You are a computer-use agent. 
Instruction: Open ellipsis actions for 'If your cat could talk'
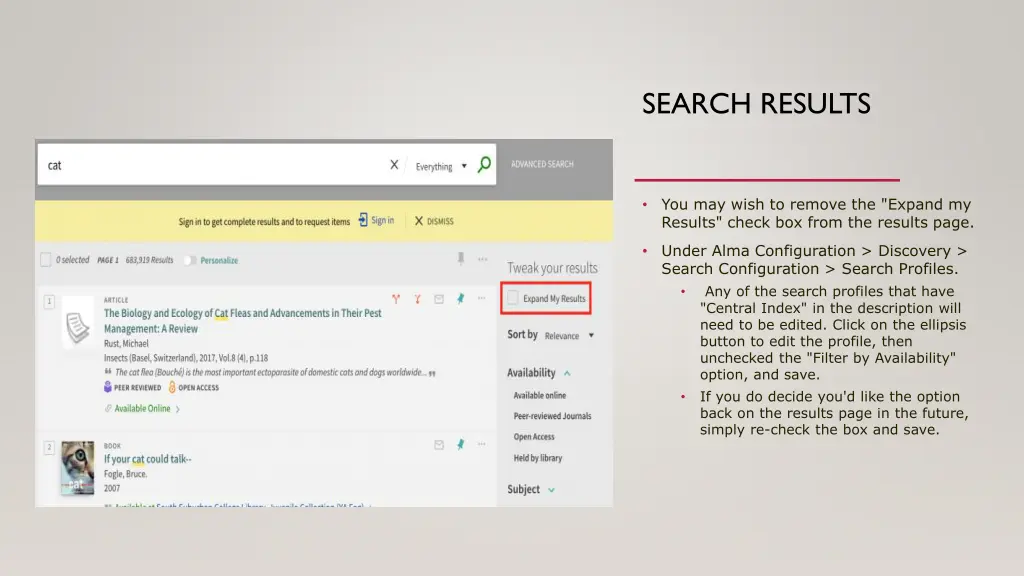click(x=481, y=444)
